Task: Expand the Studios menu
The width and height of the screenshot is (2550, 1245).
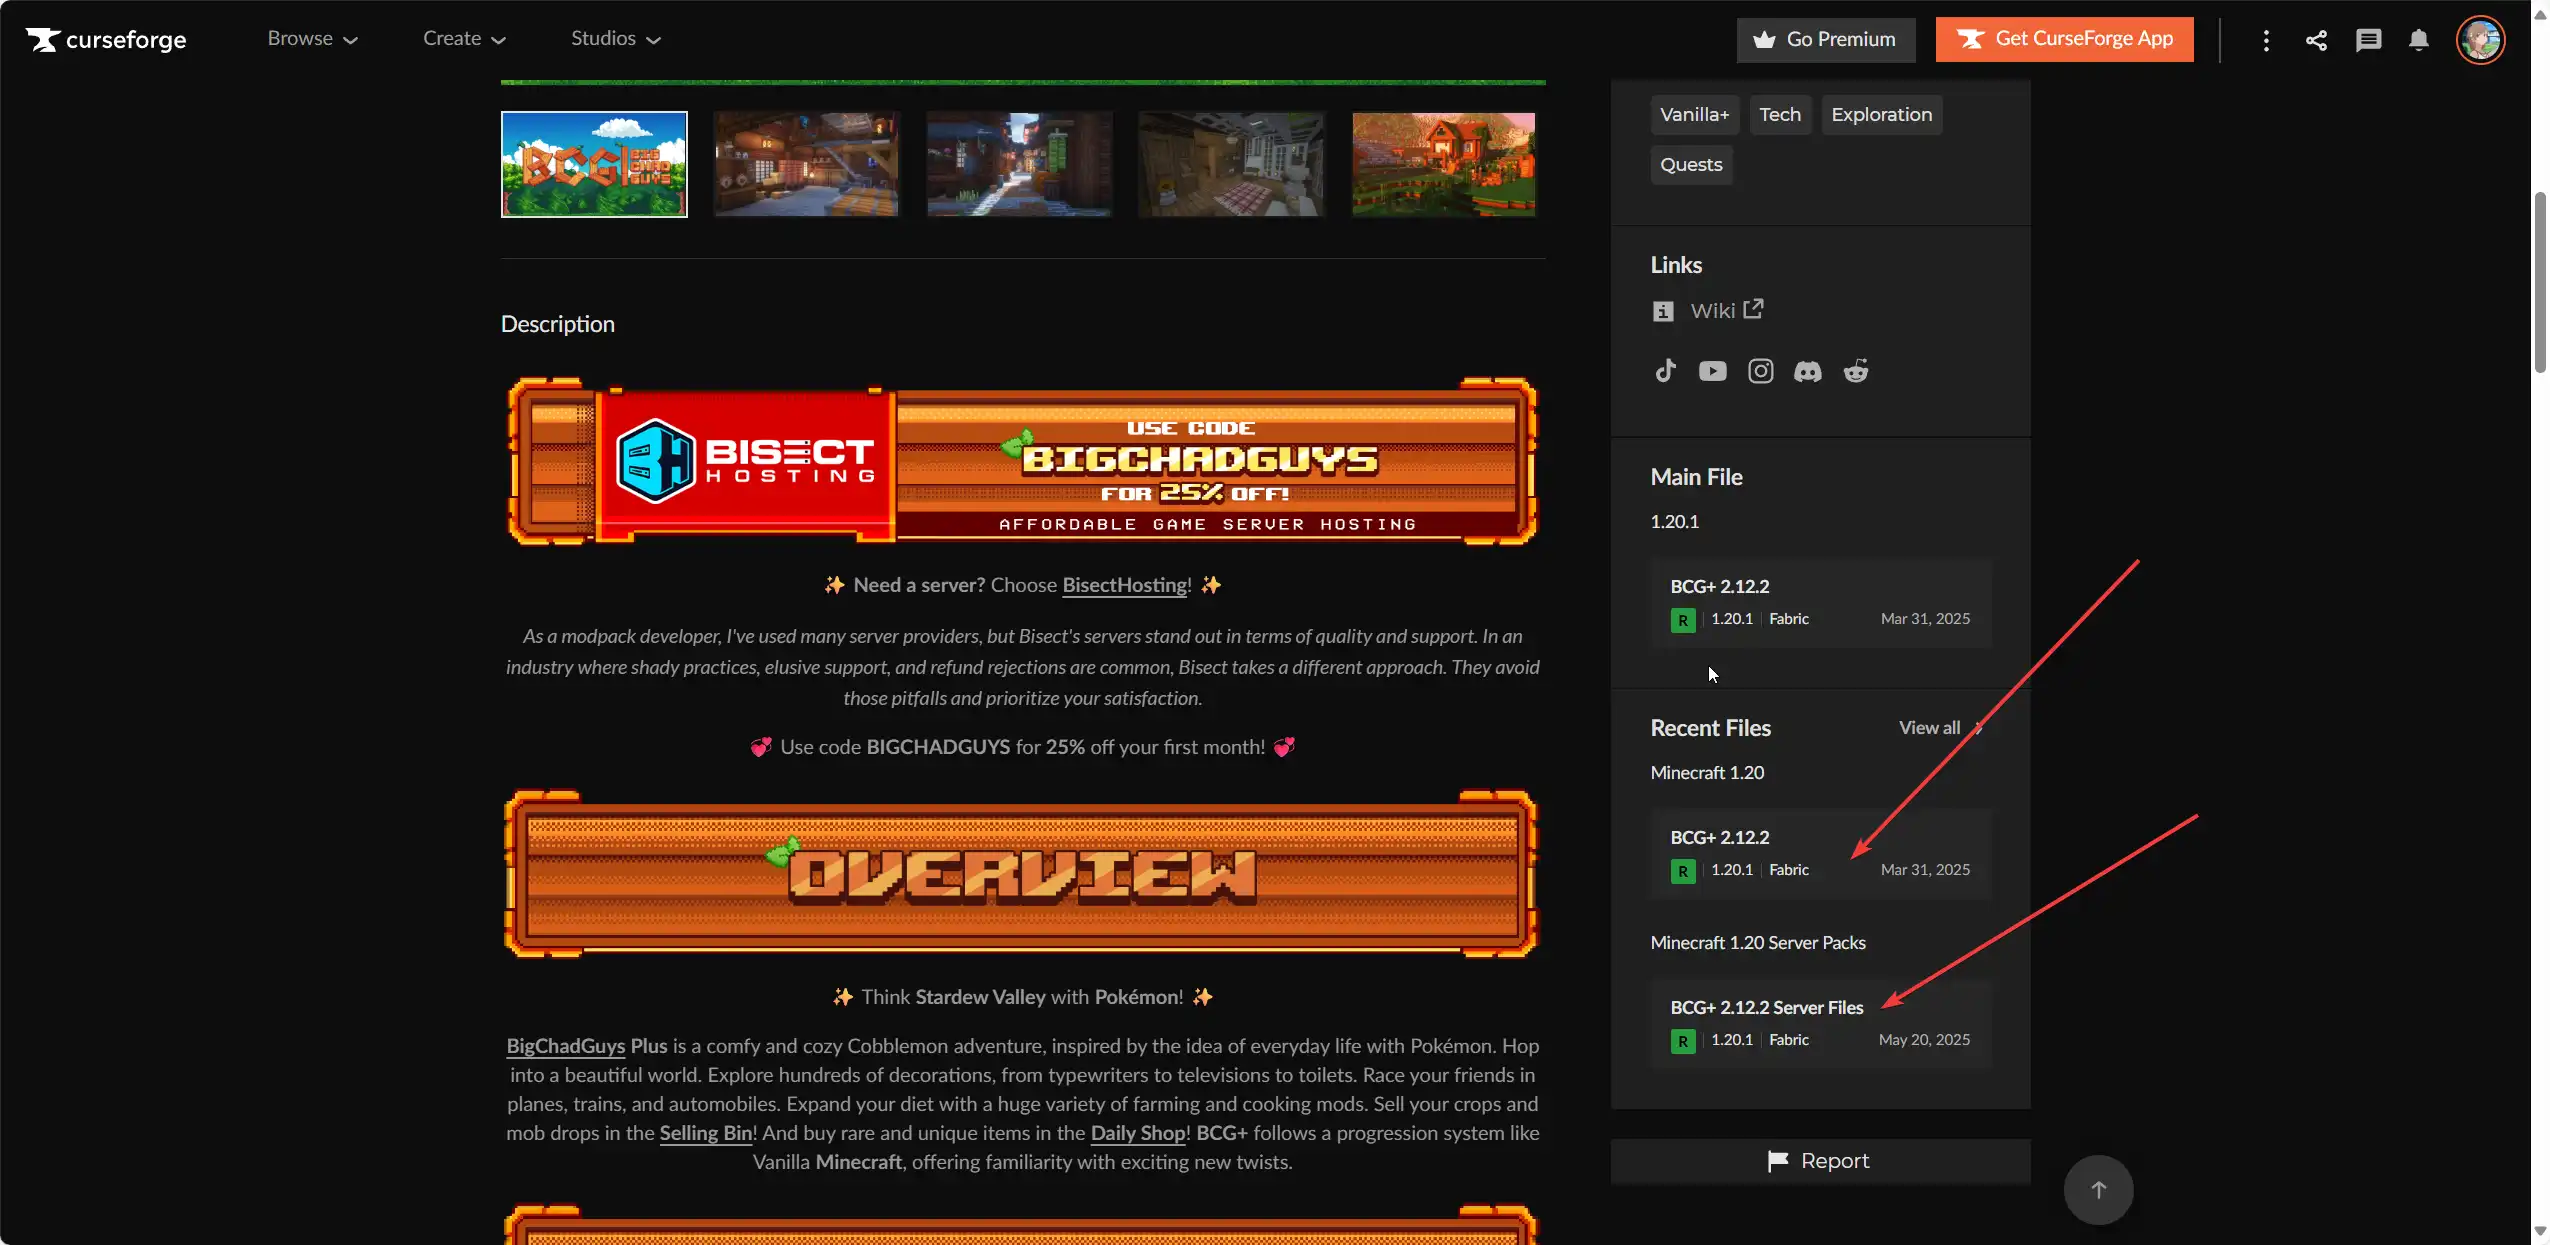Action: [x=616, y=39]
